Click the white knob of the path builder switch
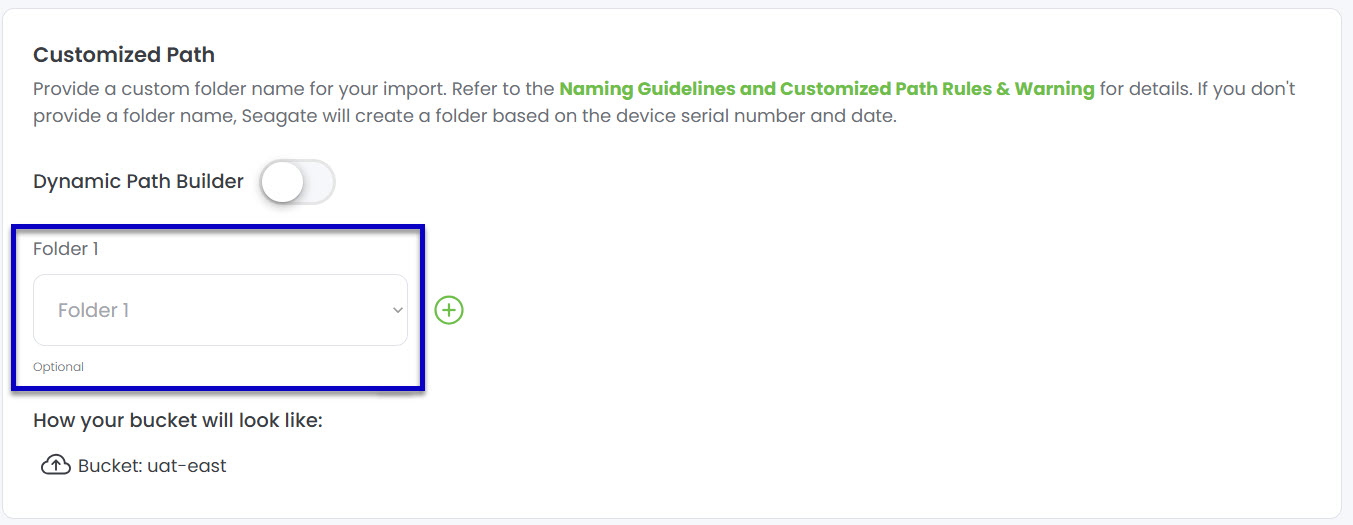Screen dimensions: 1353x525 (x=283, y=183)
